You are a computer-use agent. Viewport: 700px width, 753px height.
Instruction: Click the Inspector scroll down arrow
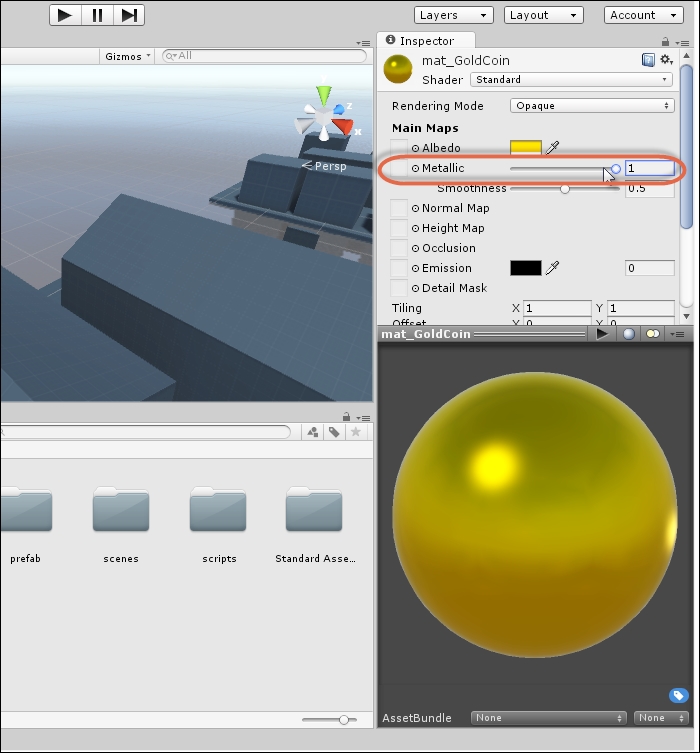[687, 316]
